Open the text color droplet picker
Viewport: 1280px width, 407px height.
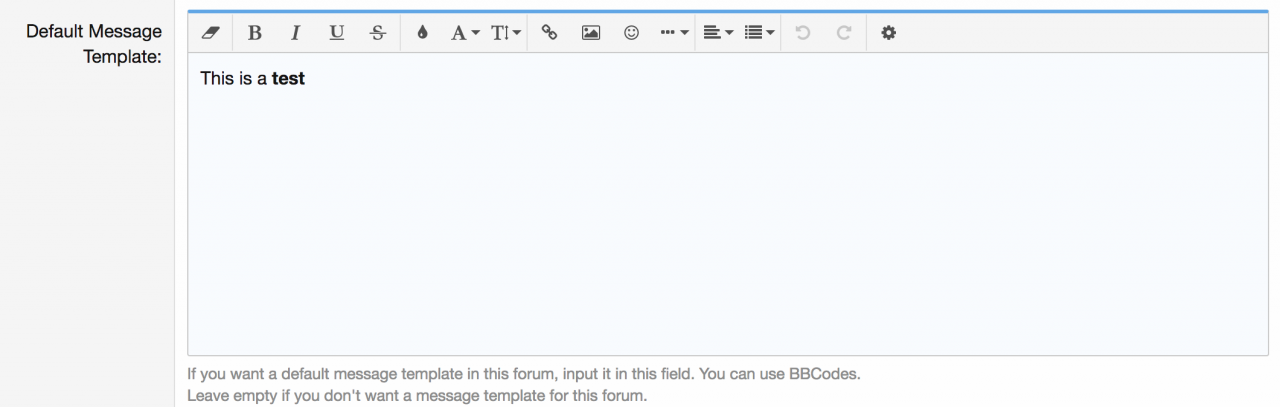pyautogui.click(x=422, y=33)
